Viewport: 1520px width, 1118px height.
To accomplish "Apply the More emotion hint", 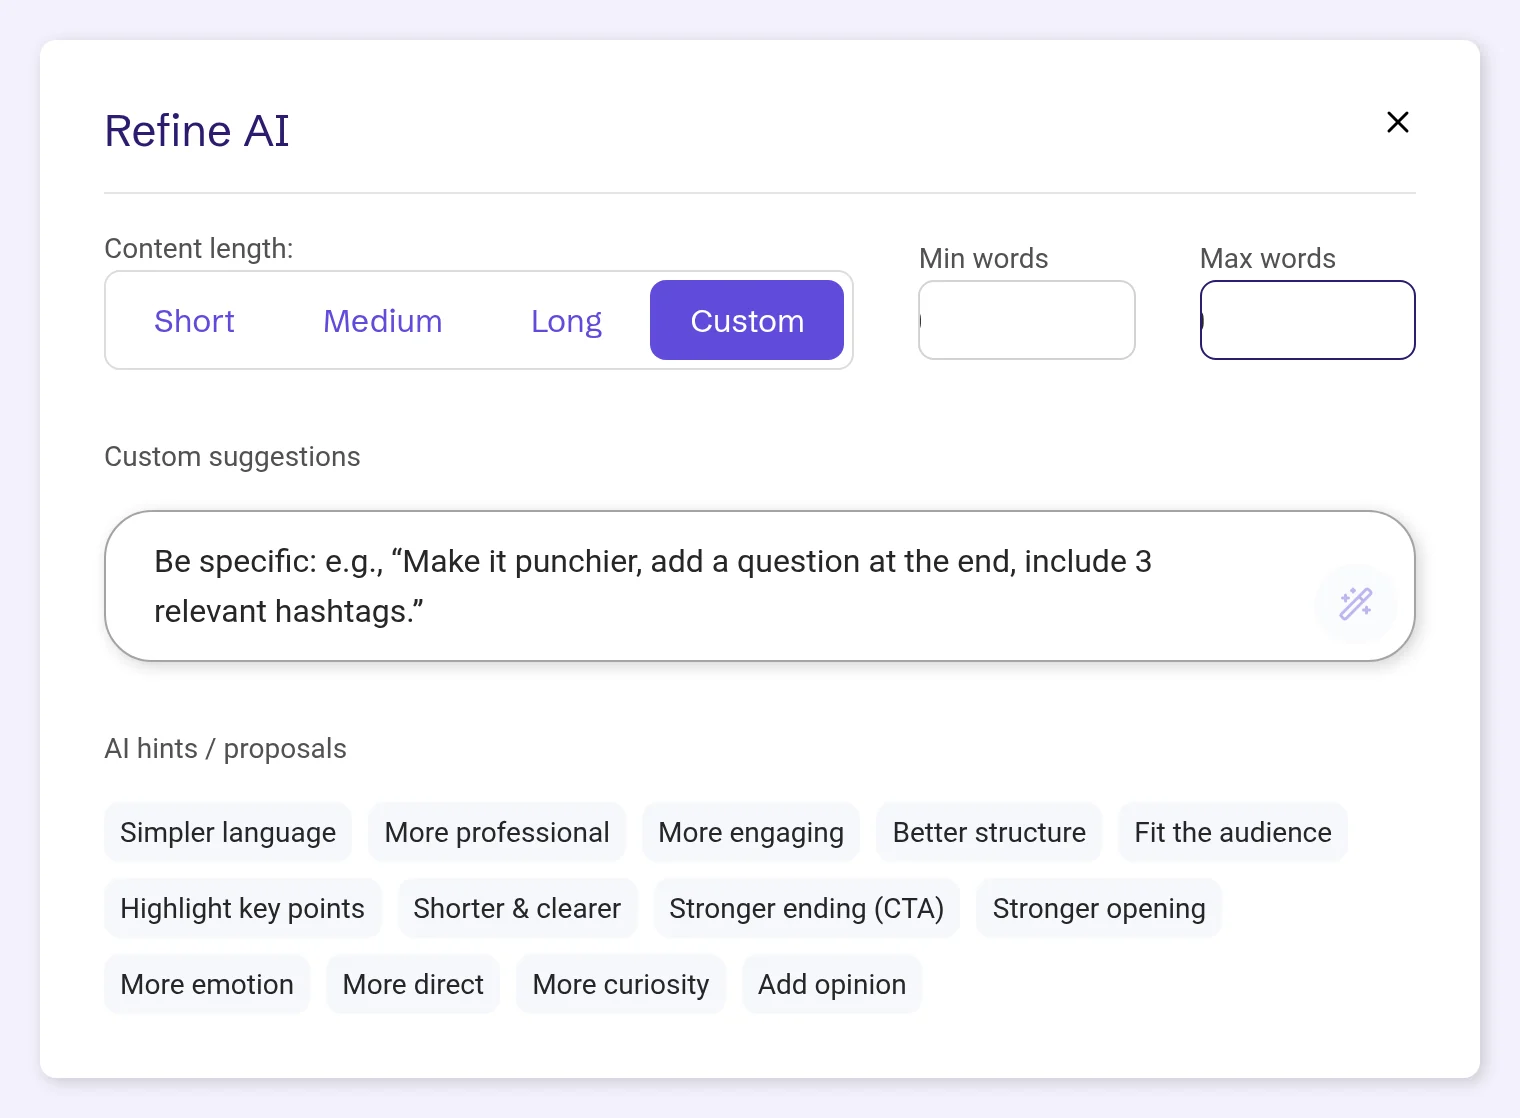I will pyautogui.click(x=207, y=984).
